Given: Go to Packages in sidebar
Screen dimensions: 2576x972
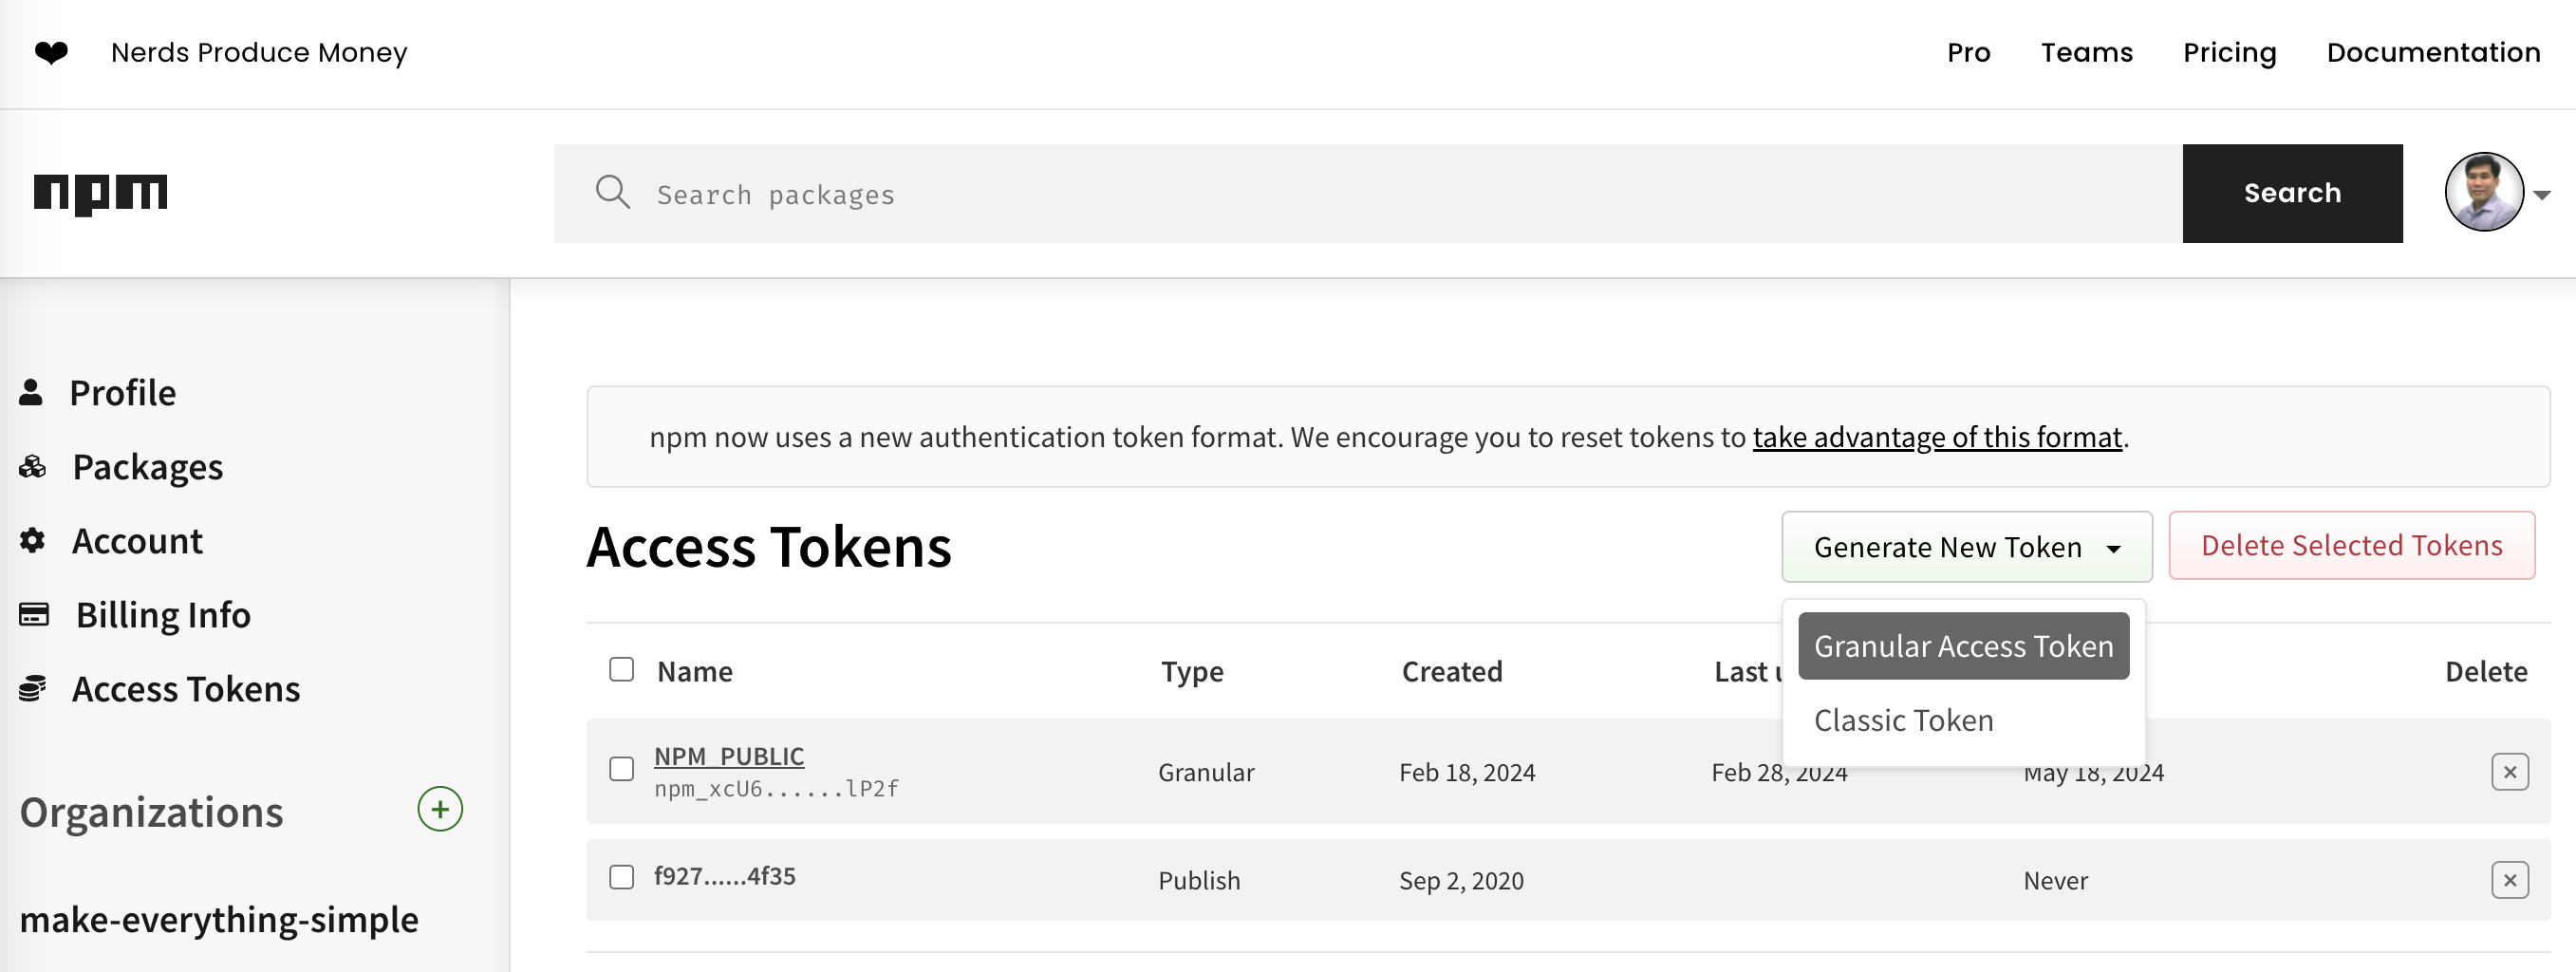Looking at the screenshot, I should pyautogui.click(x=147, y=467).
